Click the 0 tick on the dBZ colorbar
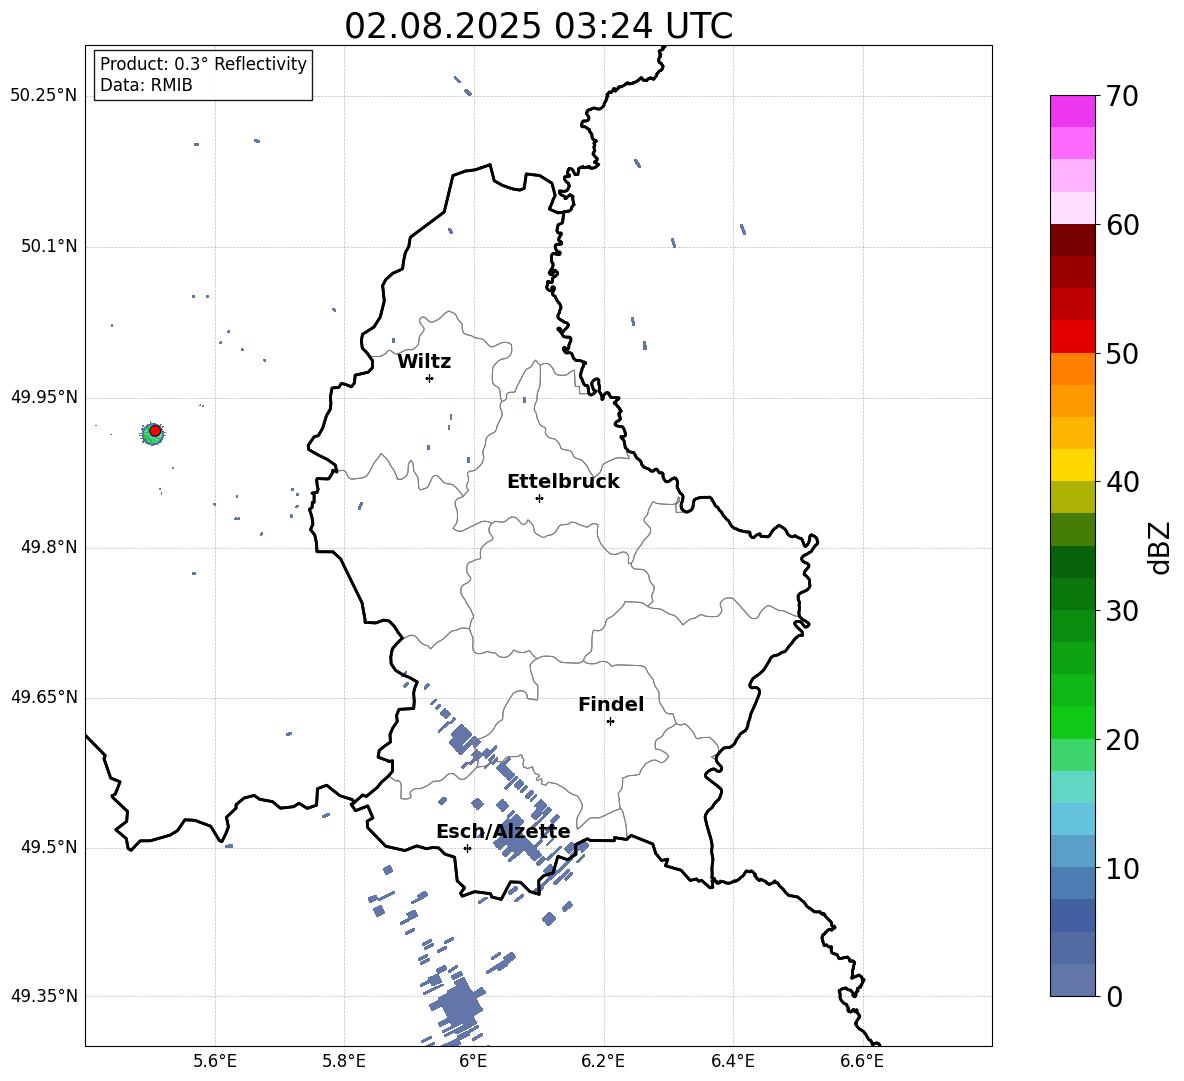Screen dimensions: 1184x1081 coord(1113,996)
